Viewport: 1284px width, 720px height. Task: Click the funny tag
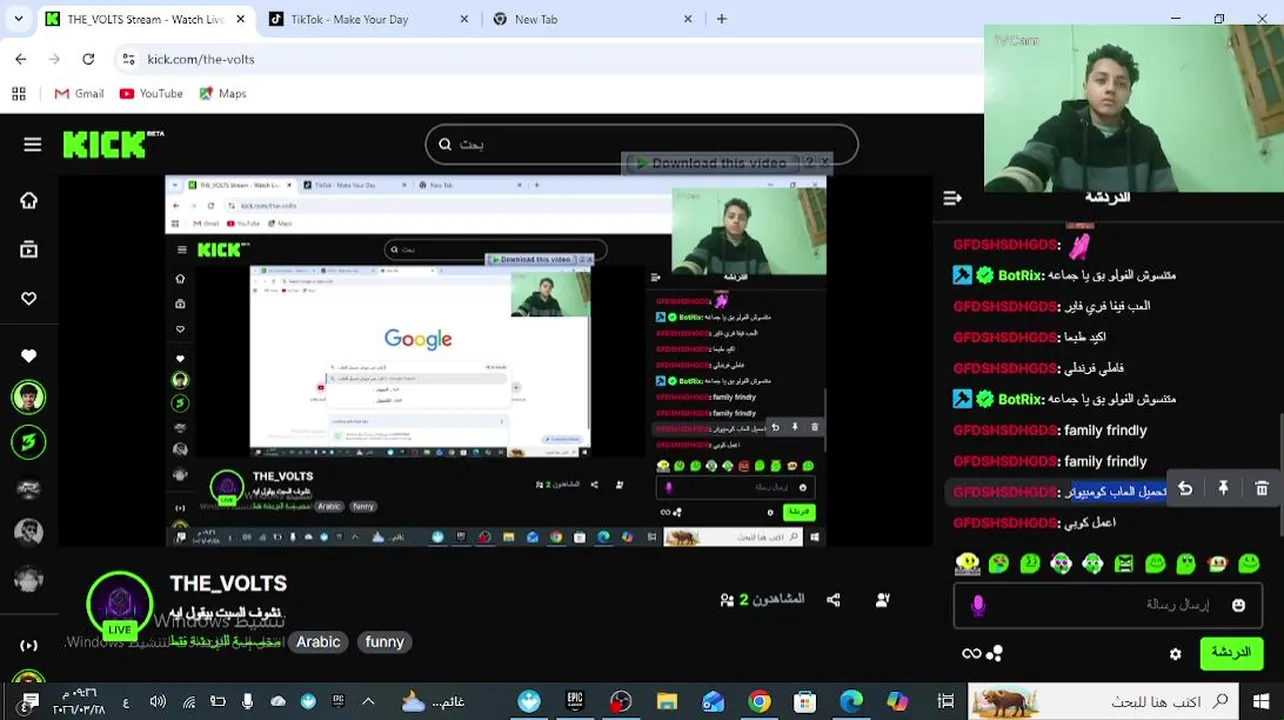tap(384, 642)
